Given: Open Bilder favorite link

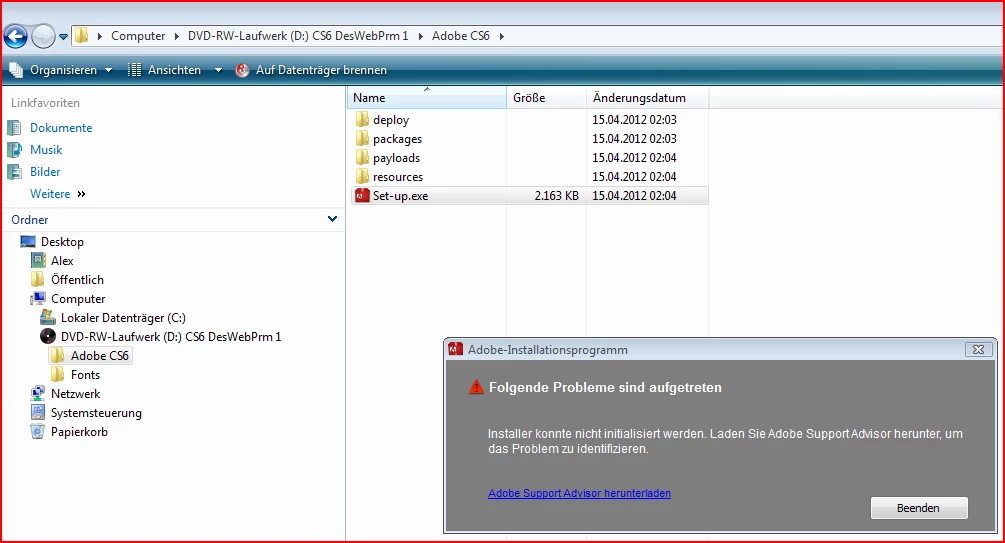Looking at the screenshot, I should pyautogui.click(x=45, y=172).
